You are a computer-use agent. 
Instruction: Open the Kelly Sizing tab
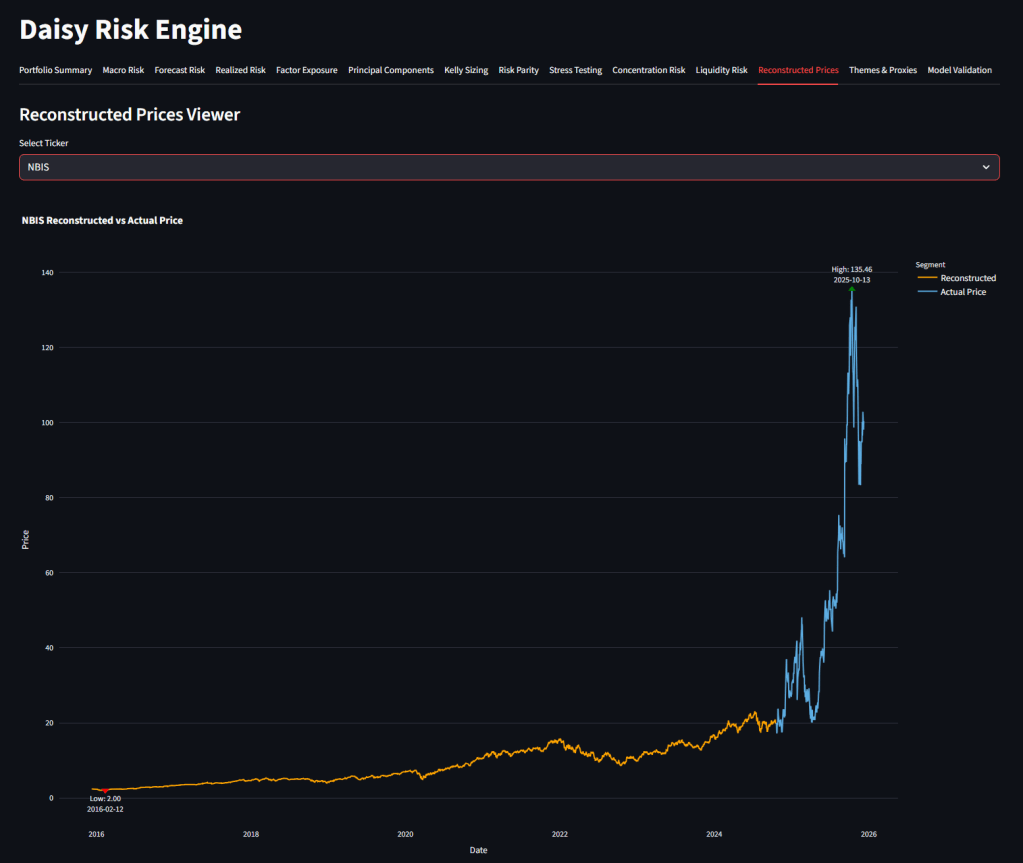(466, 70)
